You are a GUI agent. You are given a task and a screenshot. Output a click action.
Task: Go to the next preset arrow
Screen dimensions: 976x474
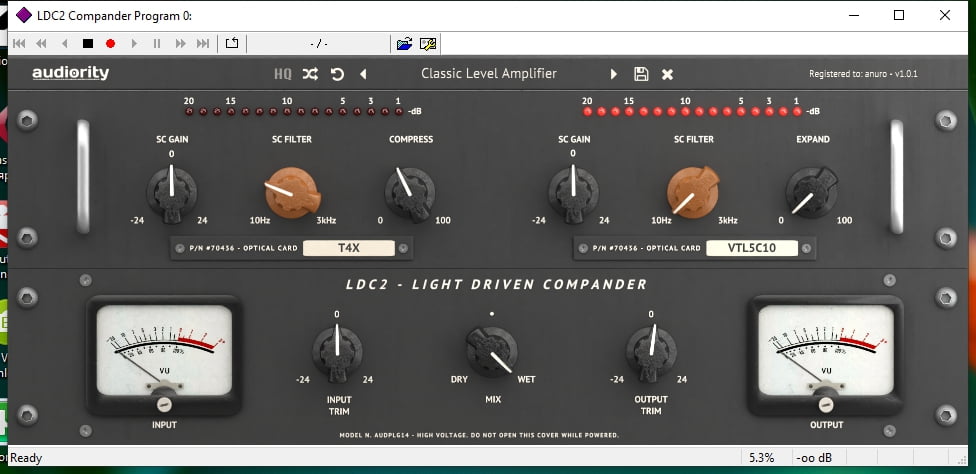(614, 74)
